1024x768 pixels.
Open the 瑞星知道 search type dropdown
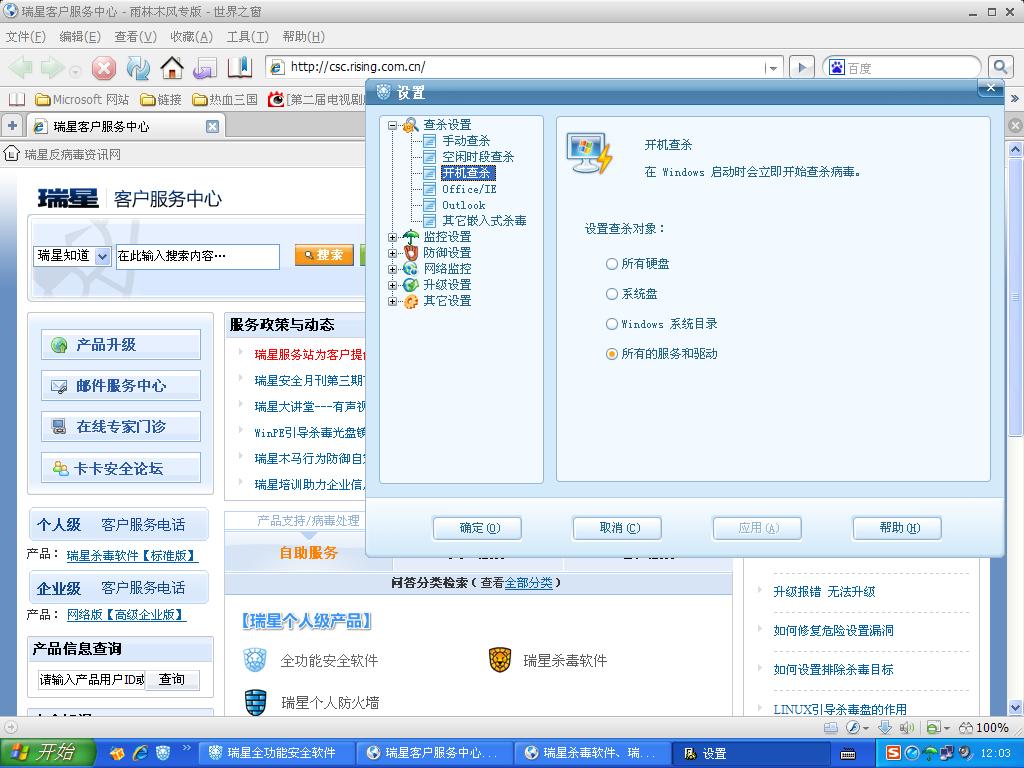(103, 256)
